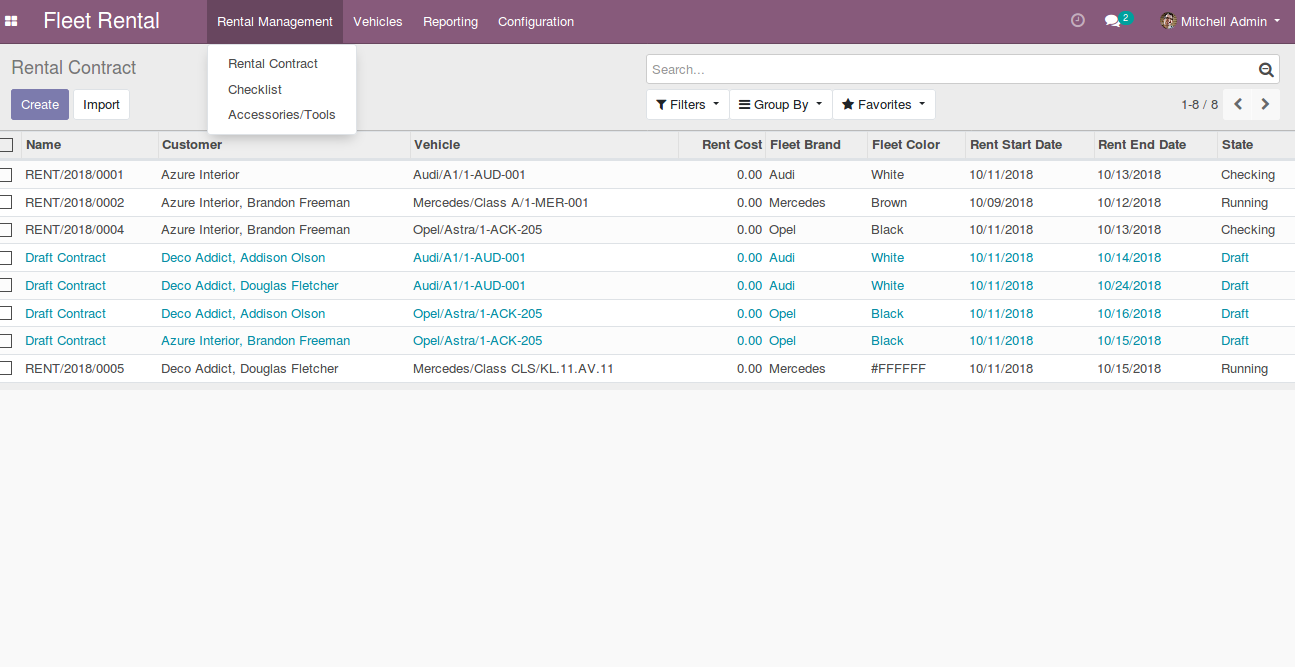Select Accessories/Tools menu entry
The image size is (1295, 667).
click(x=282, y=115)
